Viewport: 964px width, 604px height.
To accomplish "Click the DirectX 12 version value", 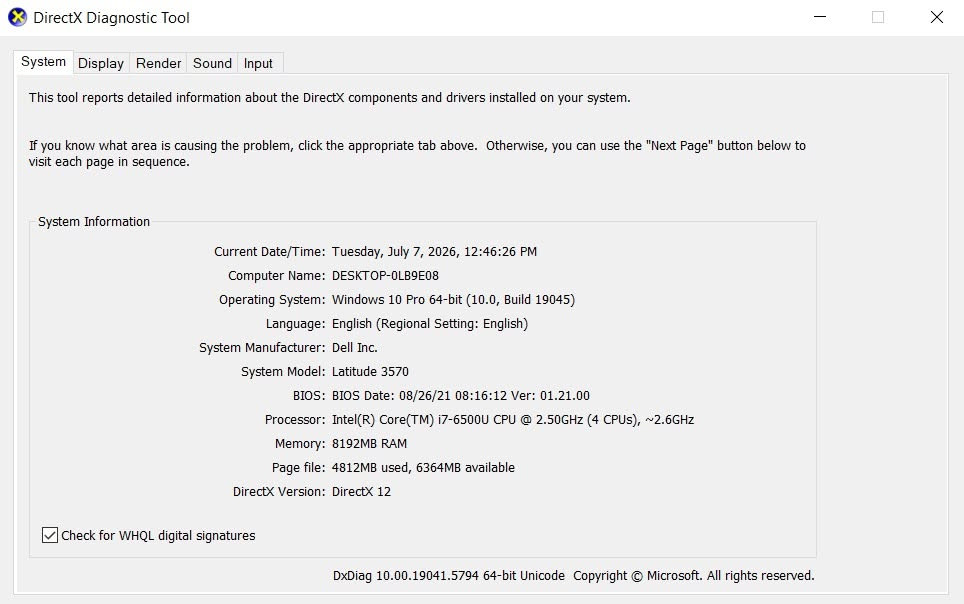I will click(x=362, y=491).
